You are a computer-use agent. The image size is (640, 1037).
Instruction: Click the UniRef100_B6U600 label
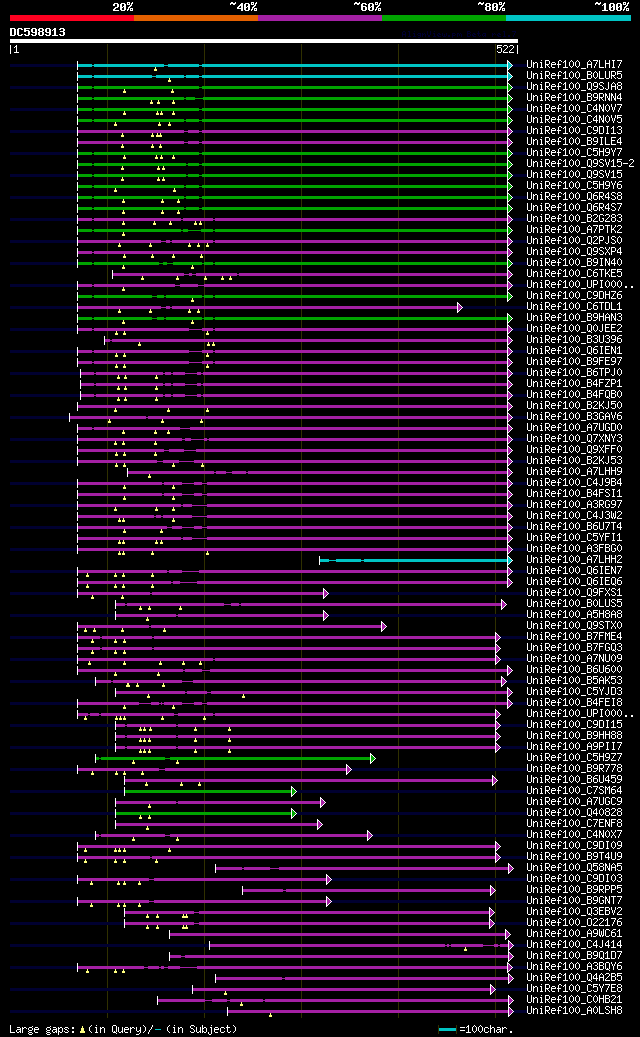click(574, 671)
